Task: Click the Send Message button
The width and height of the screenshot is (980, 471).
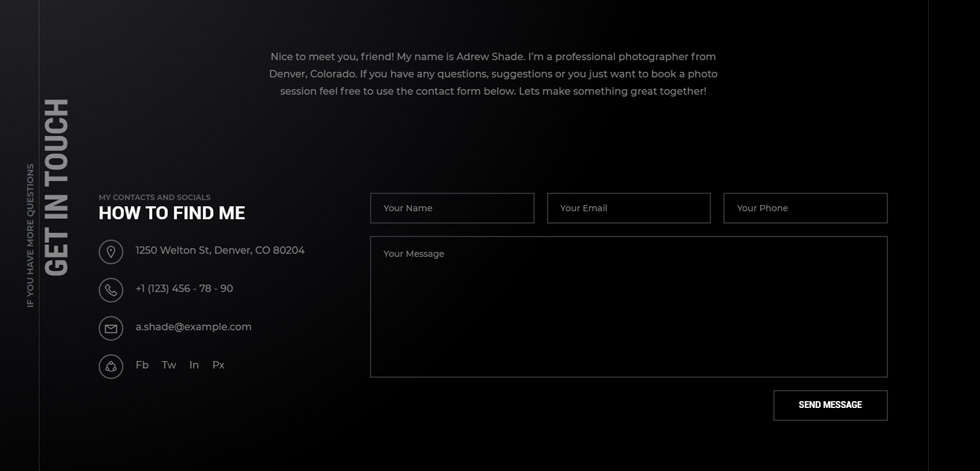Action: (830, 405)
